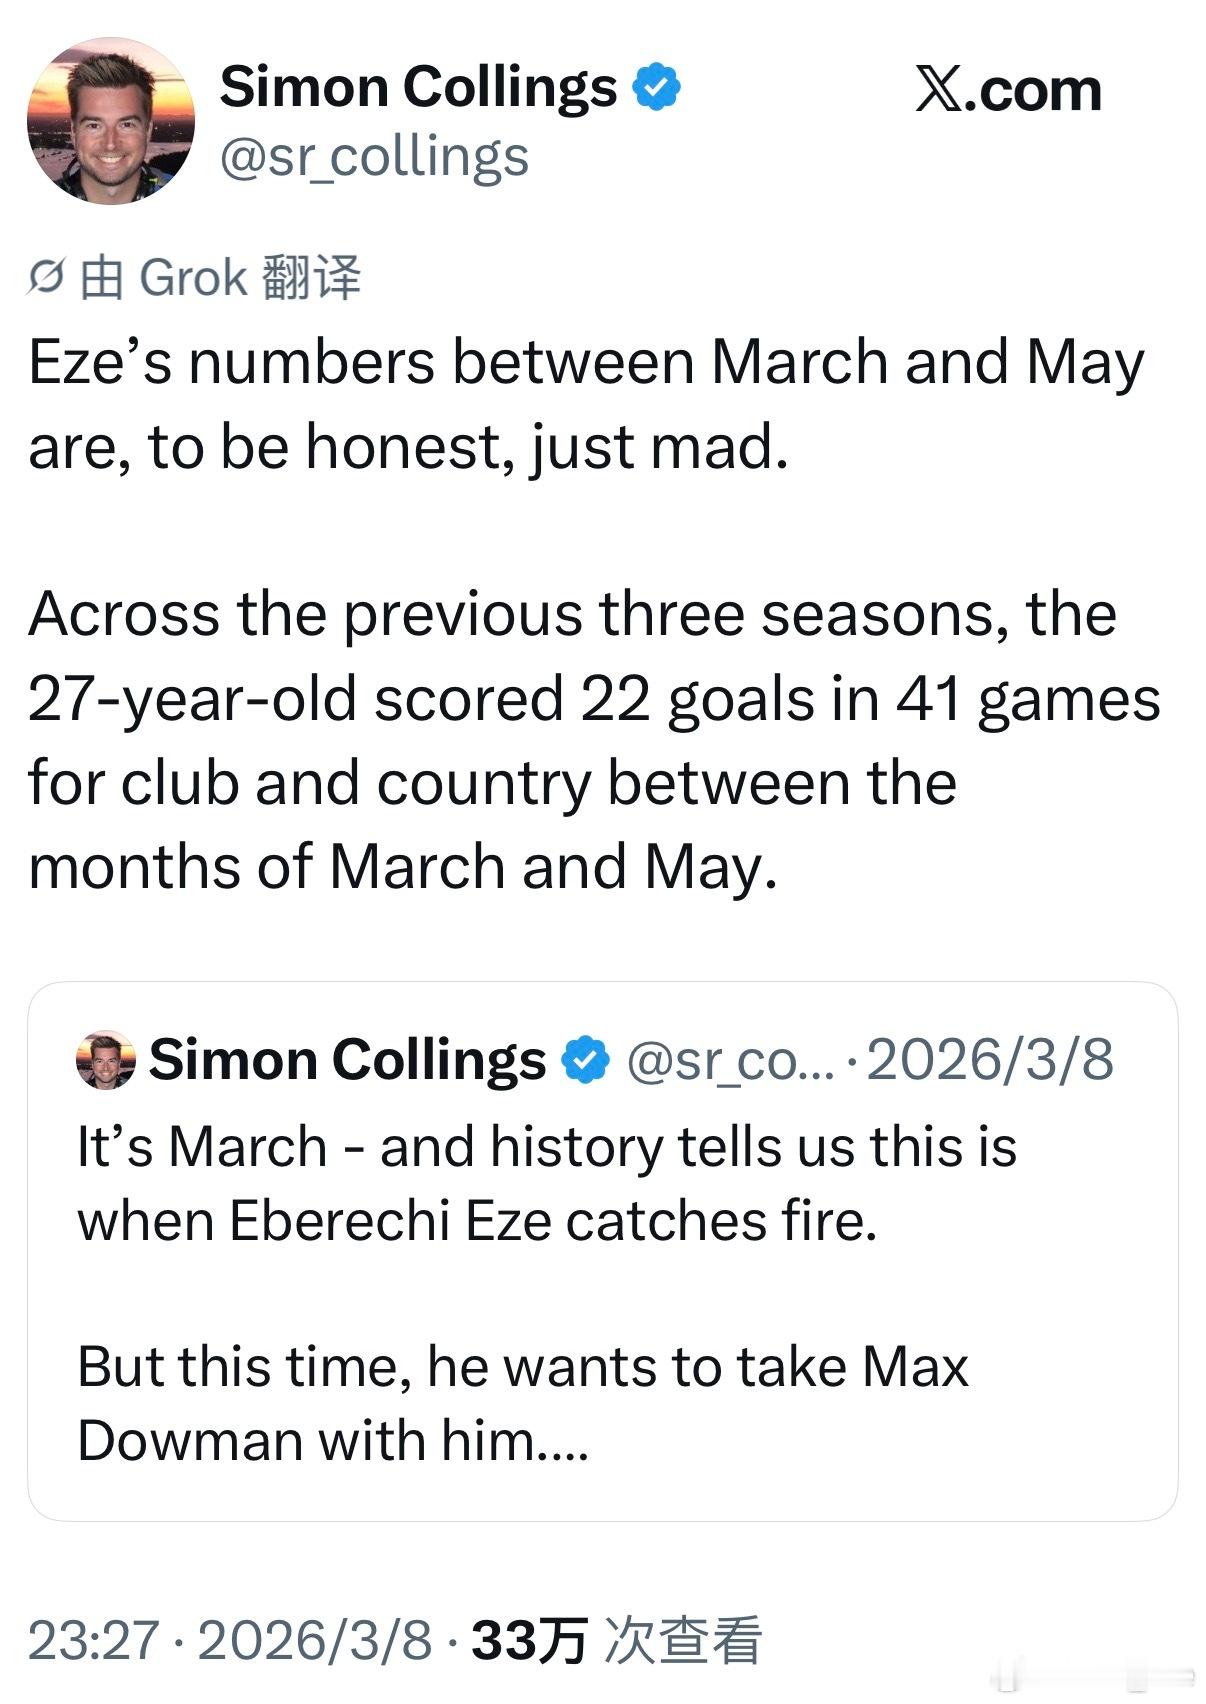
Task: Open the 33万 view count
Action: pyautogui.click(x=528, y=1641)
